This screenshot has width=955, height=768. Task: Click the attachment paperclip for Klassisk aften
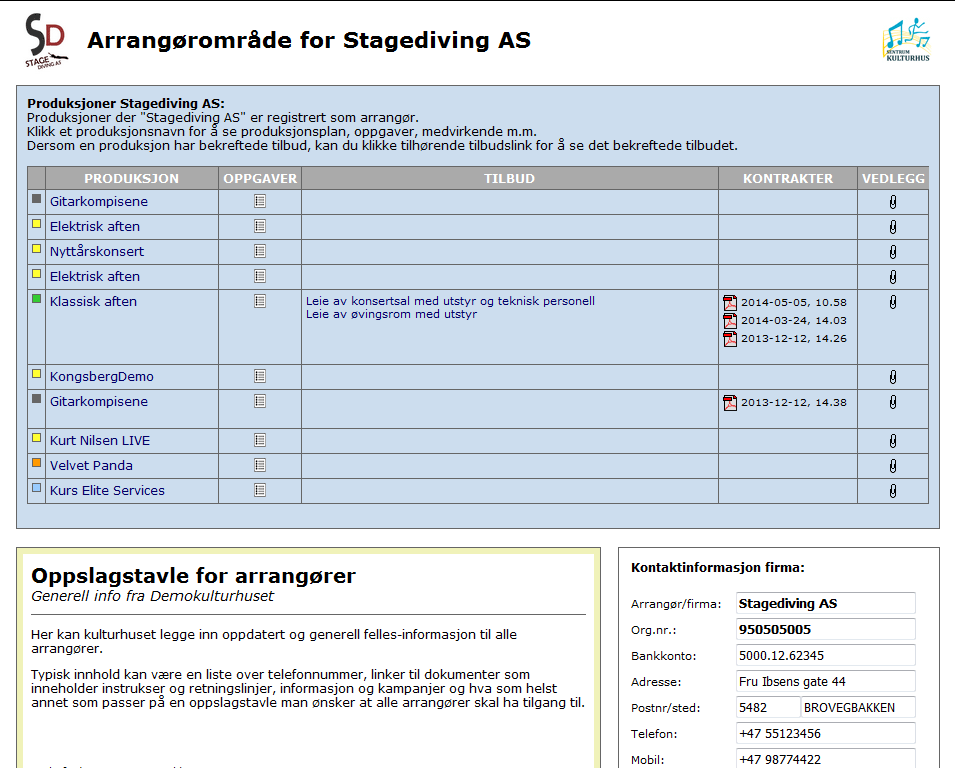893,302
